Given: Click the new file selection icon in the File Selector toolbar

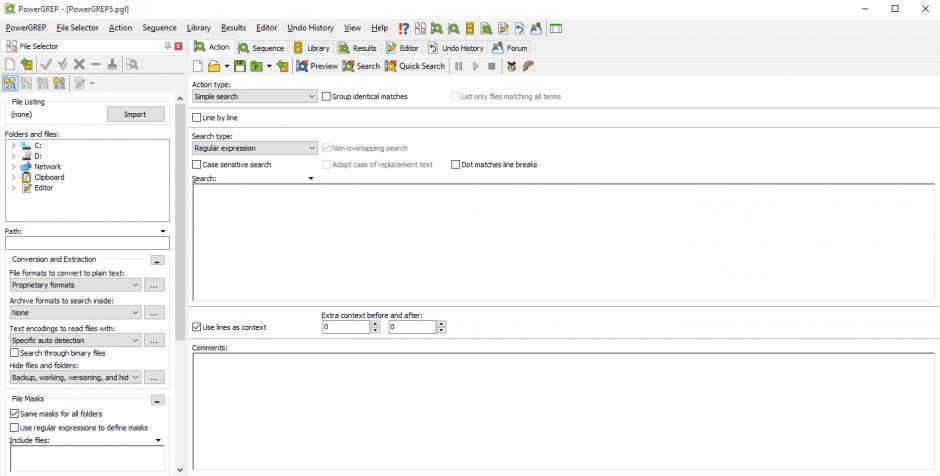Looking at the screenshot, I should click(x=10, y=64).
